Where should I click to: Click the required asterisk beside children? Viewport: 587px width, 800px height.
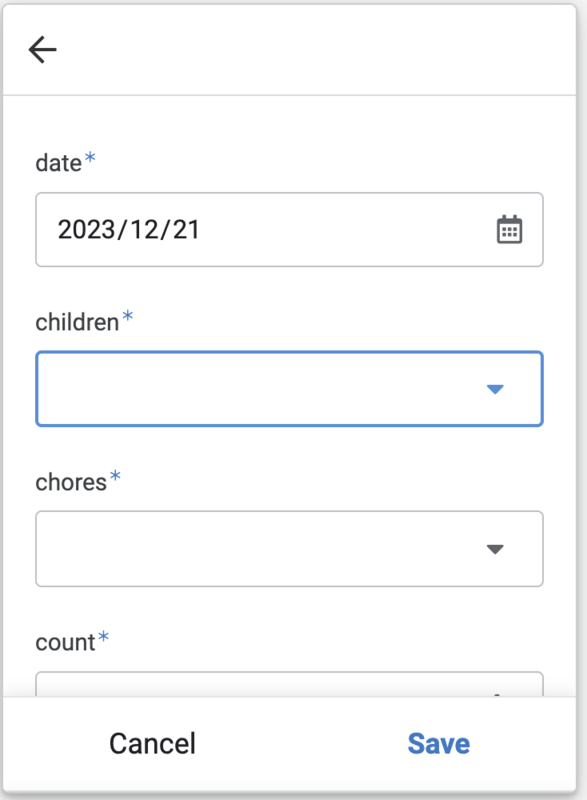coord(127,316)
